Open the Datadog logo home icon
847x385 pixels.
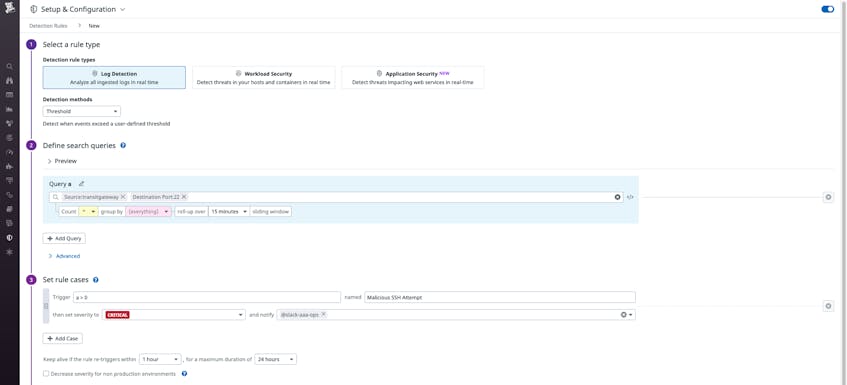[9, 8]
